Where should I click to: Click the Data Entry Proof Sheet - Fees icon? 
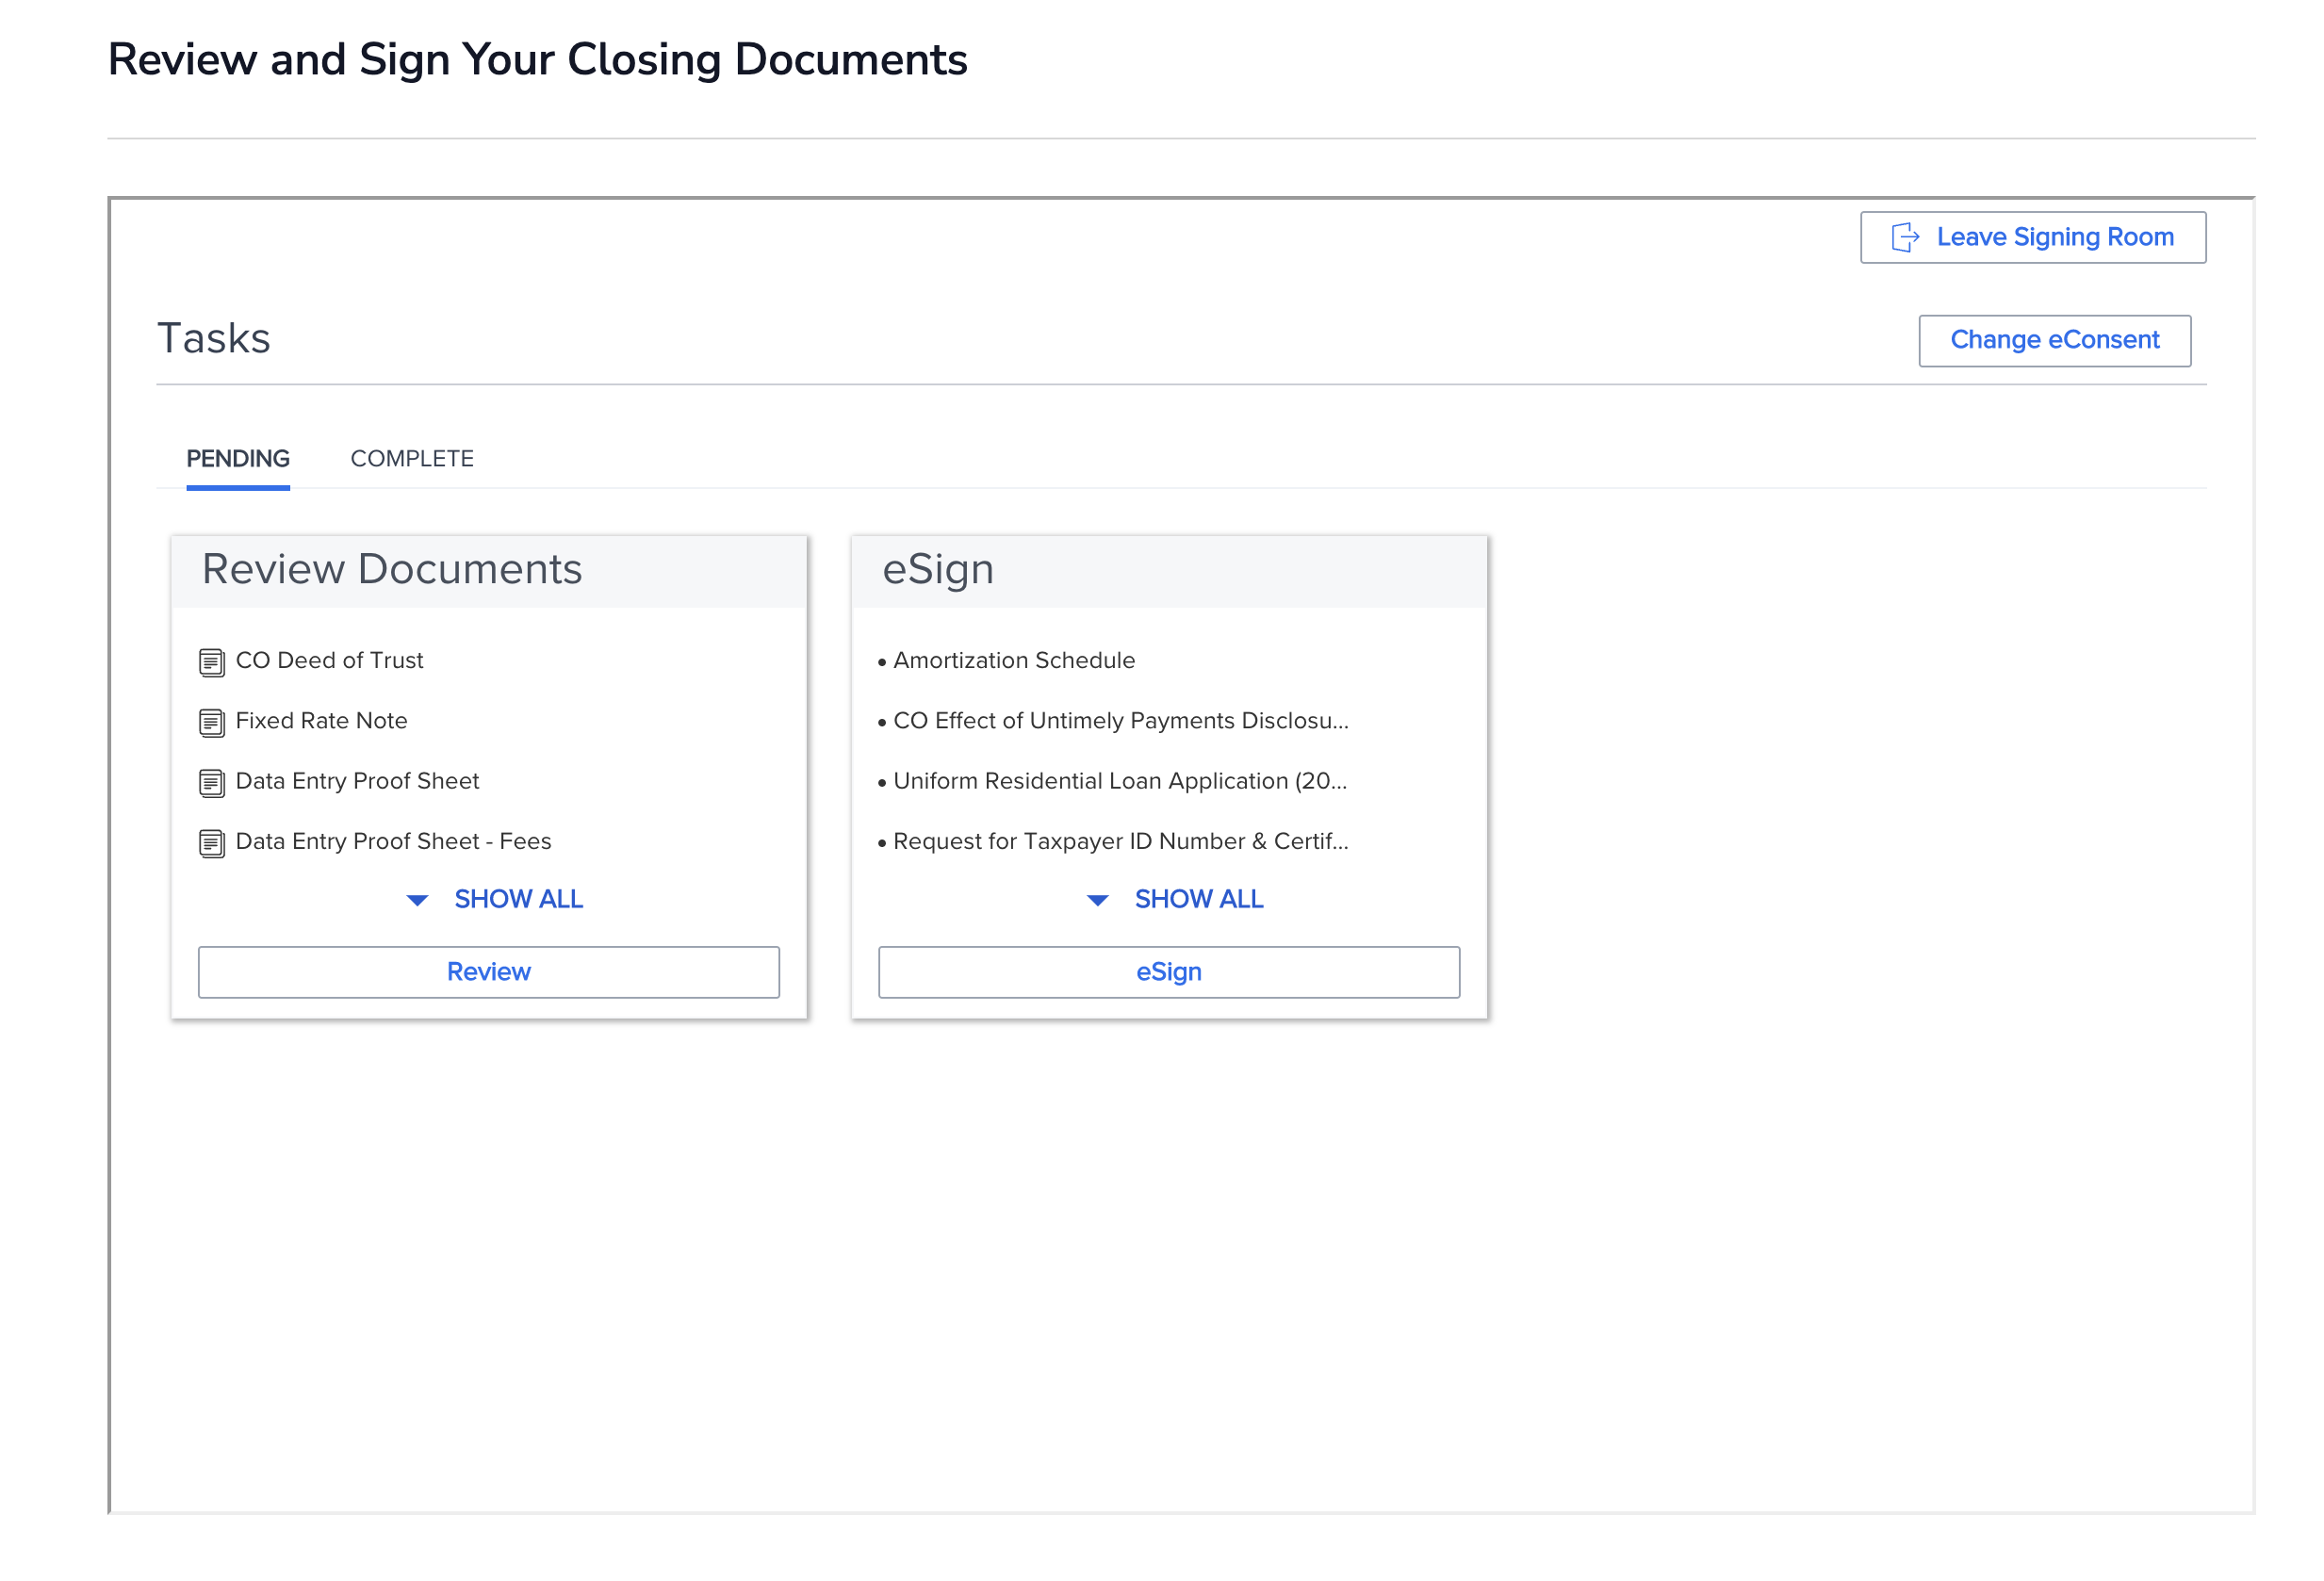[x=211, y=843]
